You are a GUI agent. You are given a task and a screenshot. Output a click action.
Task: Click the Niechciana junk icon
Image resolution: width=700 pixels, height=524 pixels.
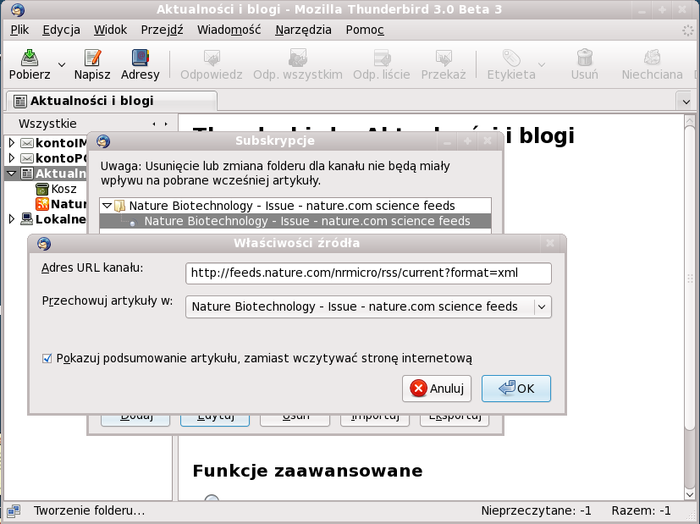[x=651, y=58]
